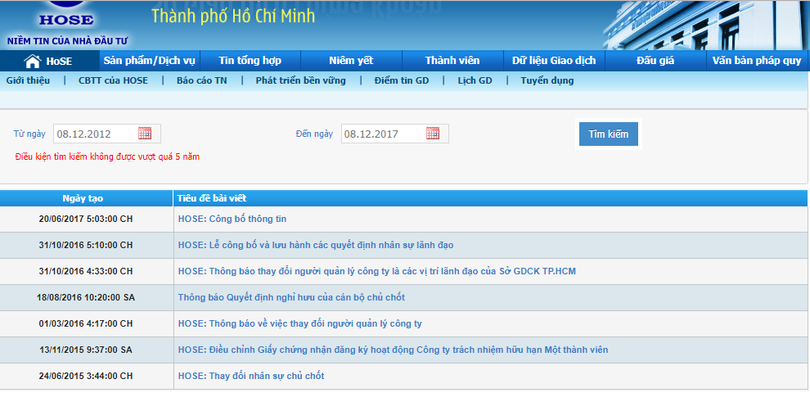Select date cell 01/03/2016 4:17:00 CH

point(86,324)
